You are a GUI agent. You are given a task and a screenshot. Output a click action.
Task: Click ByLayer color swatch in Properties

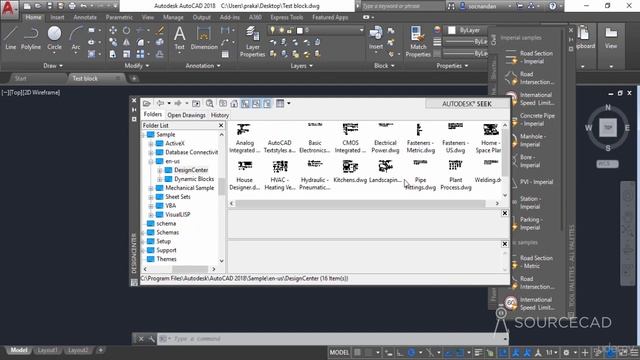click(452, 30)
